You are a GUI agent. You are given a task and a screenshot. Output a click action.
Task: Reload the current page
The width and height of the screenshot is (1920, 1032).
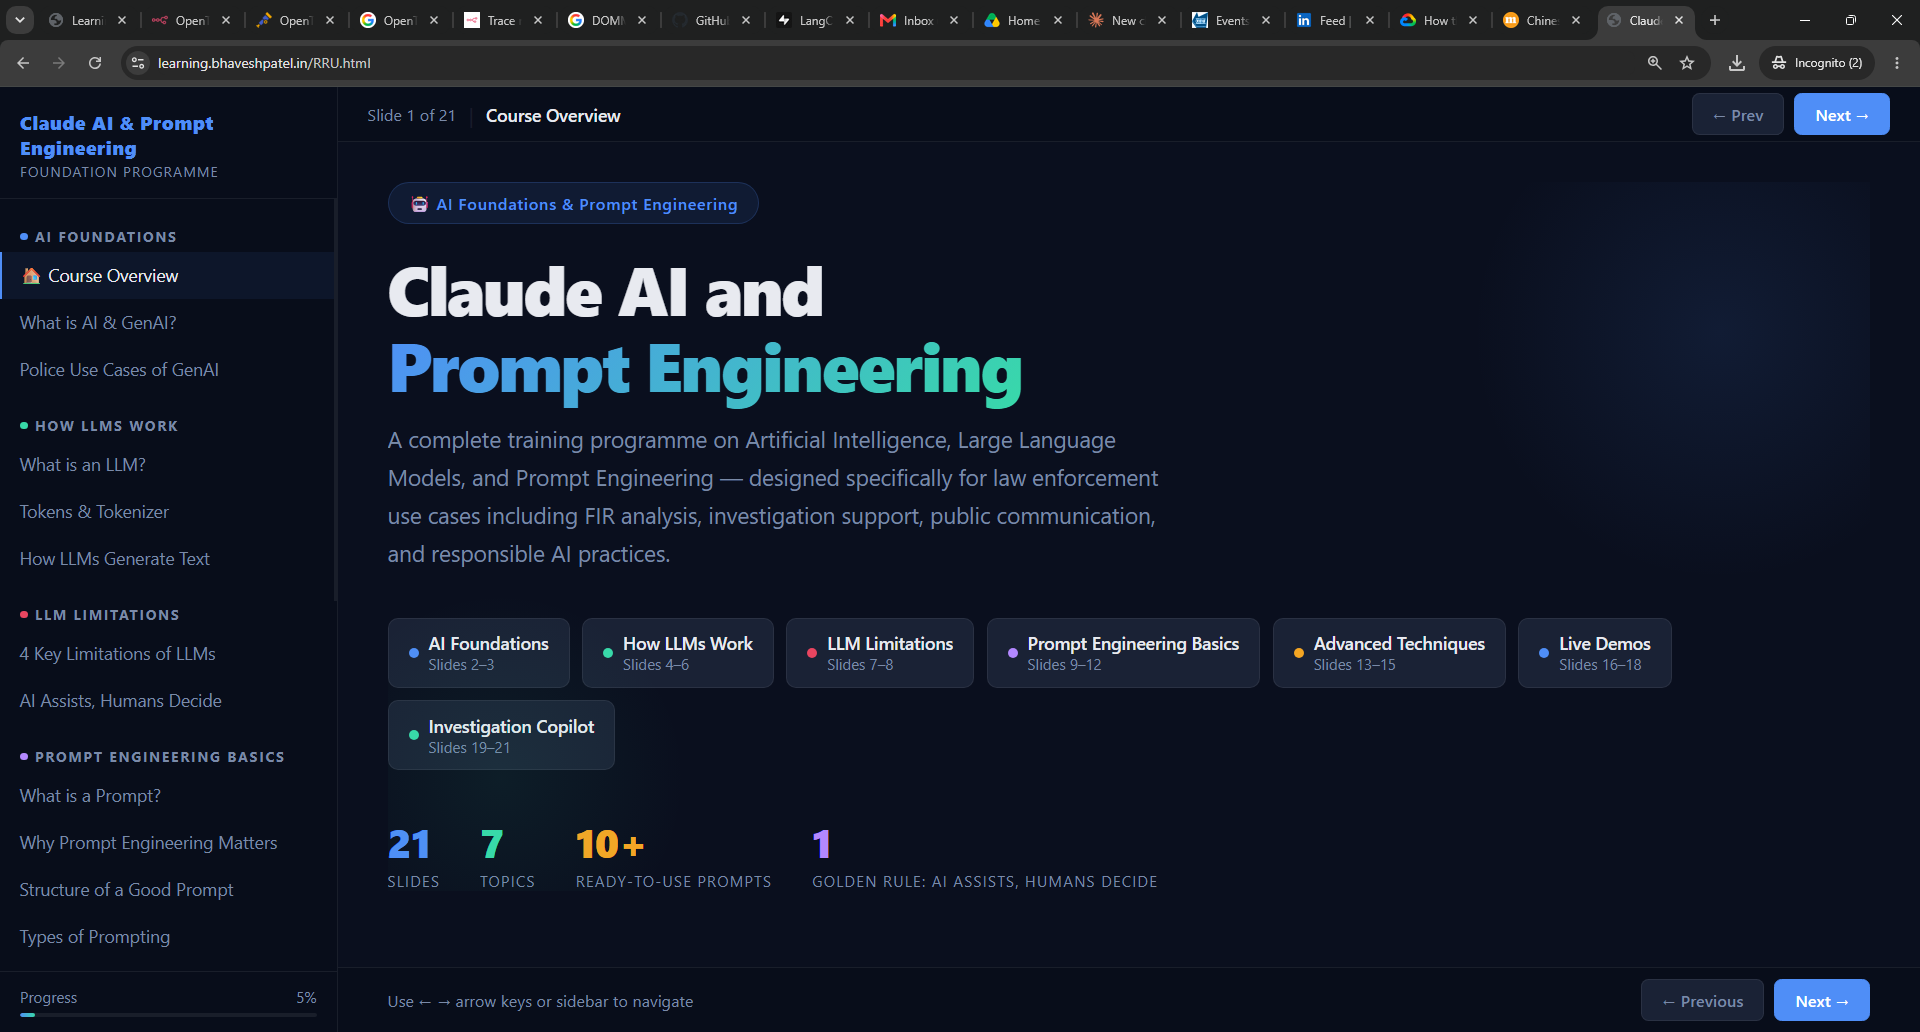95,63
